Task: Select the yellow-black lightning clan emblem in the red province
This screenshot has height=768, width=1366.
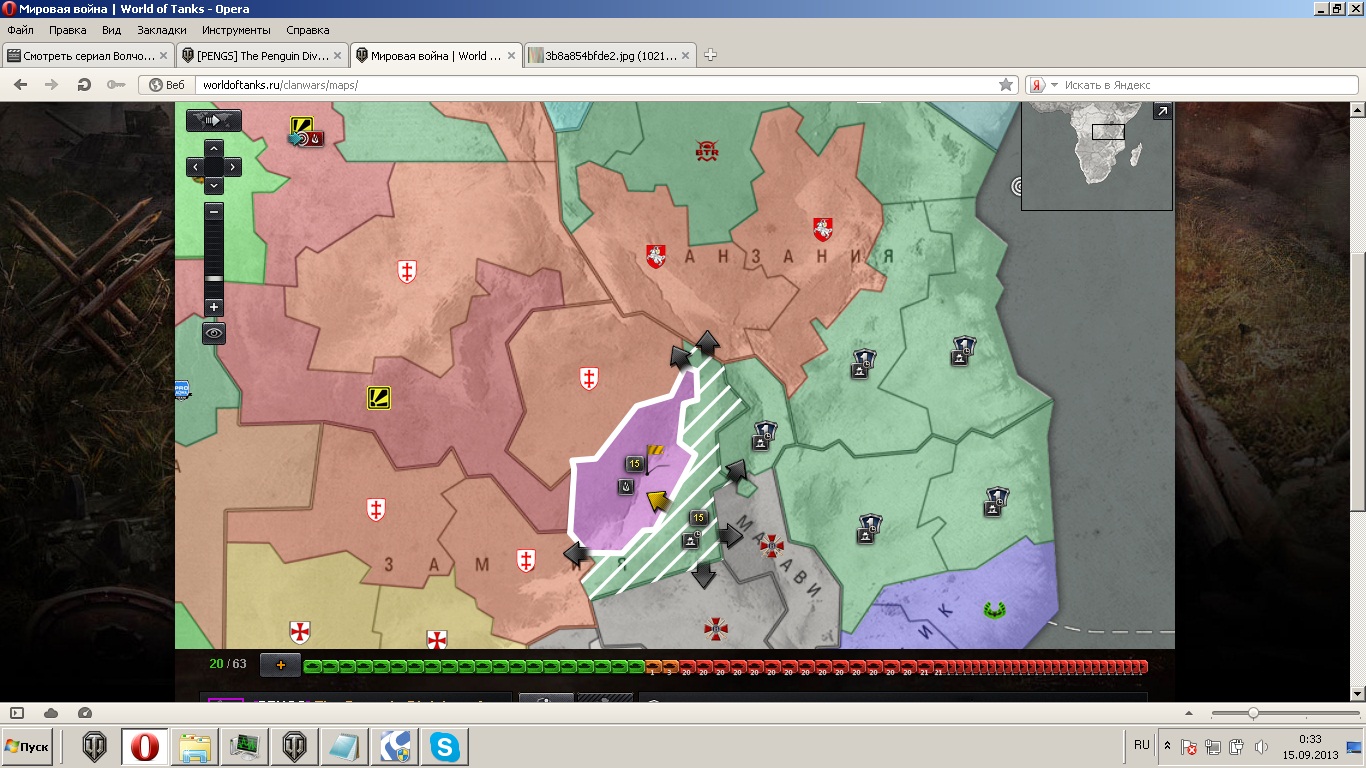Action: coord(378,398)
